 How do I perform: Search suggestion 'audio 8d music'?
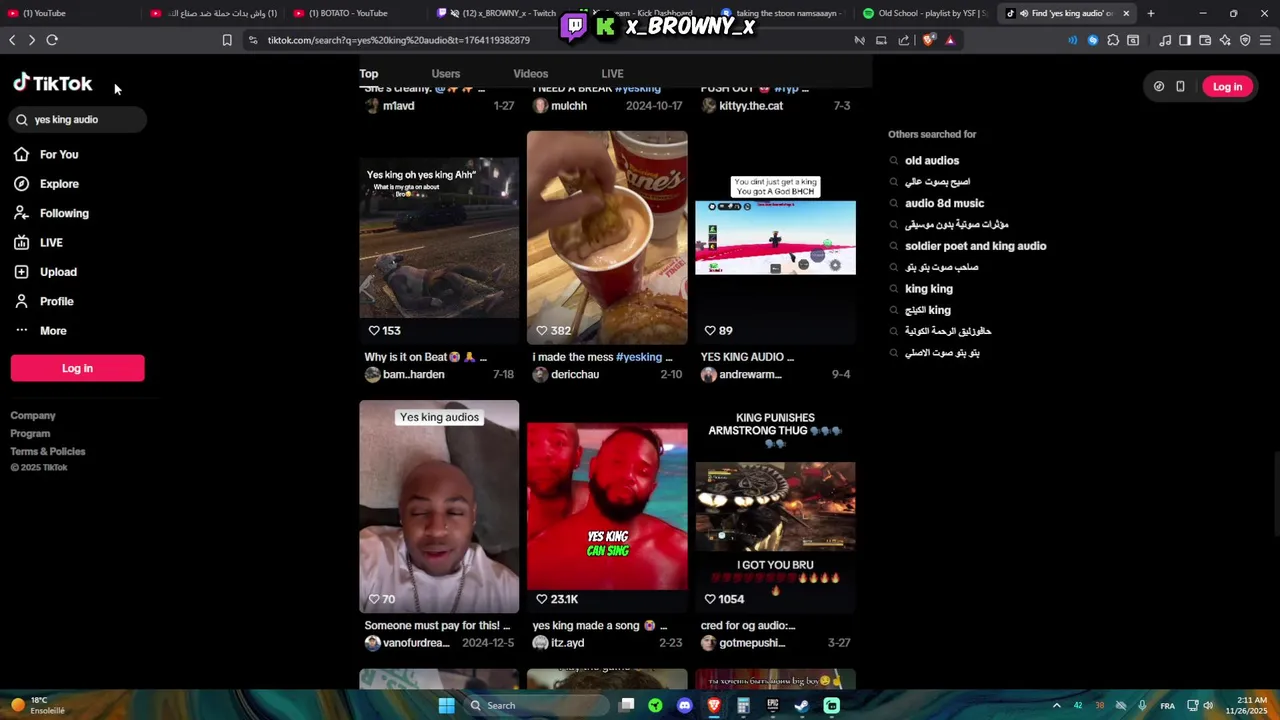point(944,203)
